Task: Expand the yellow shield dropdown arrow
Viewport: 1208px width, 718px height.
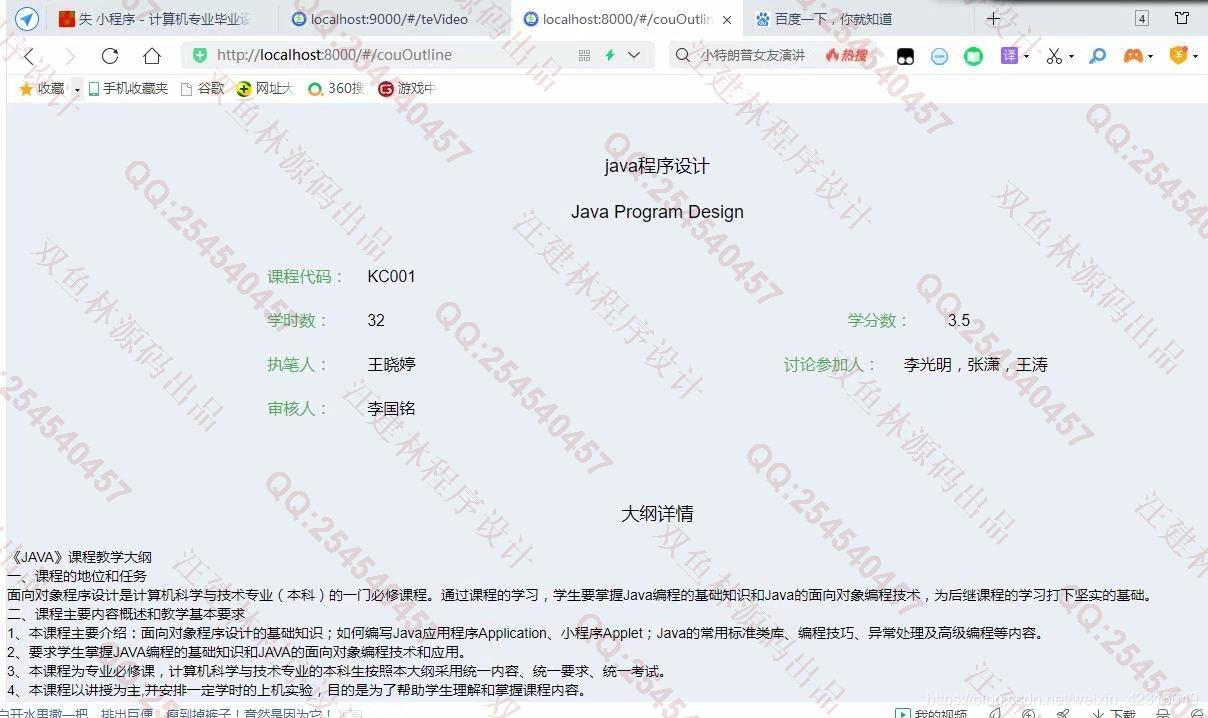Action: click(1195, 56)
